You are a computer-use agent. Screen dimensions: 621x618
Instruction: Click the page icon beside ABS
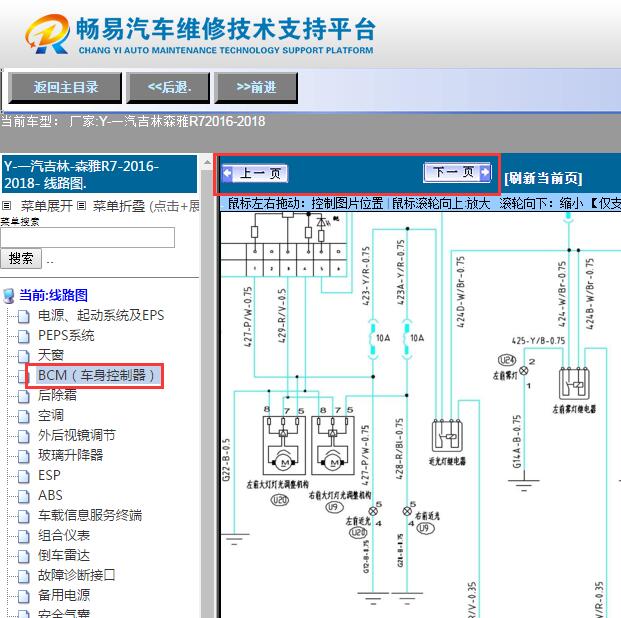[24, 496]
